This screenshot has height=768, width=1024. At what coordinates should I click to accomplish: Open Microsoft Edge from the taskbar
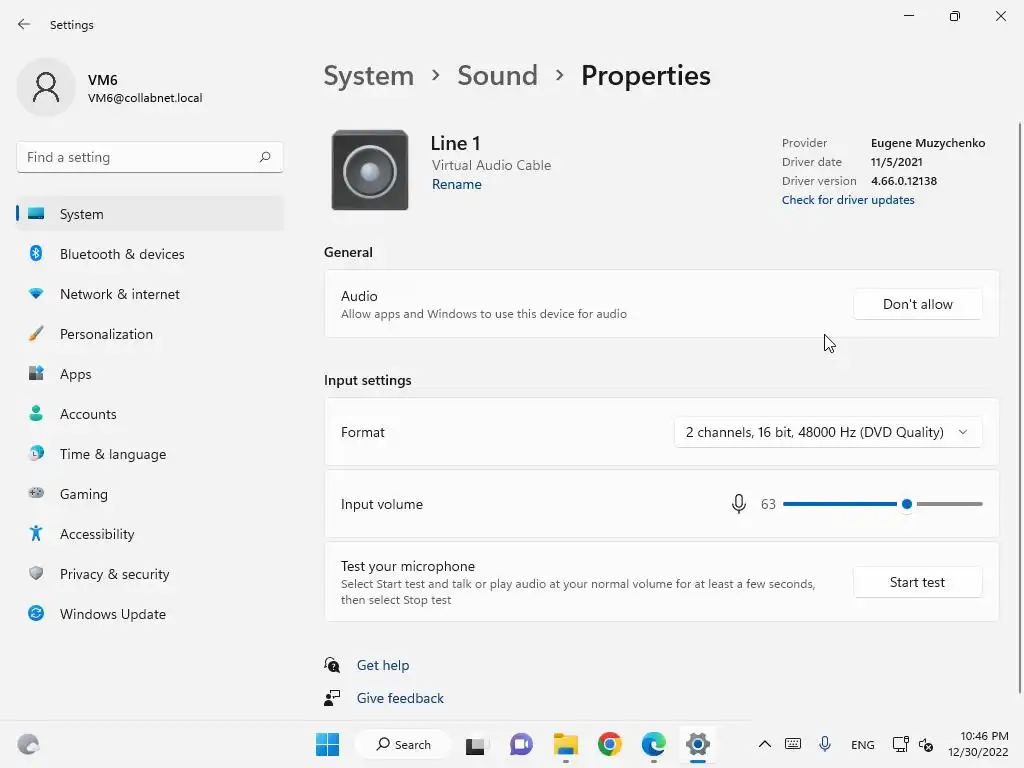pos(654,744)
